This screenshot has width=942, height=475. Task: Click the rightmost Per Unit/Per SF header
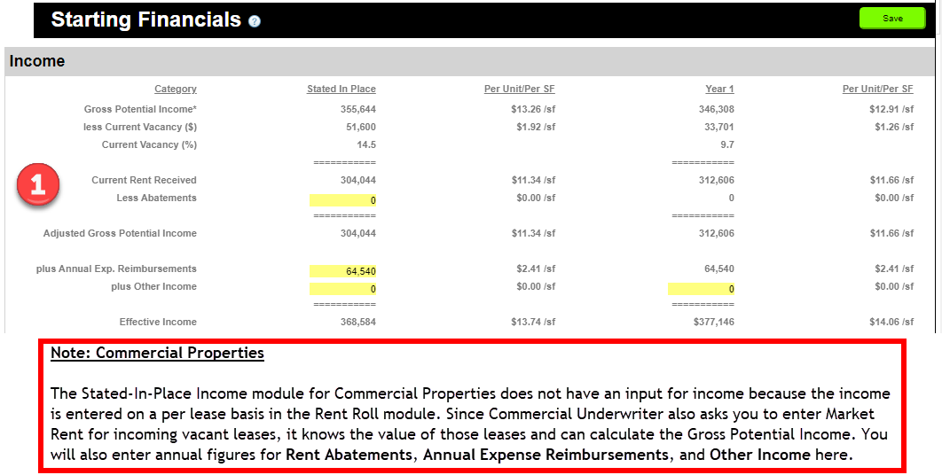pyautogui.click(x=877, y=89)
